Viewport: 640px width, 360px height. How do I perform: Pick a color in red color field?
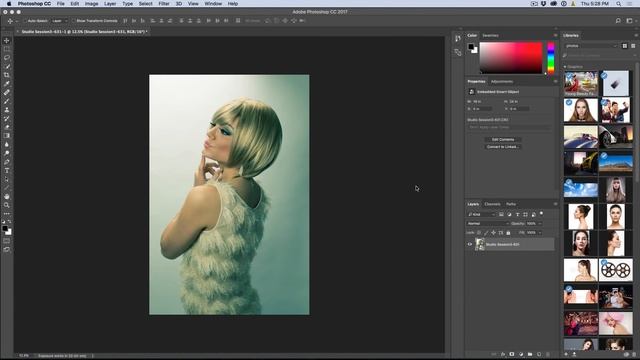coord(511,58)
